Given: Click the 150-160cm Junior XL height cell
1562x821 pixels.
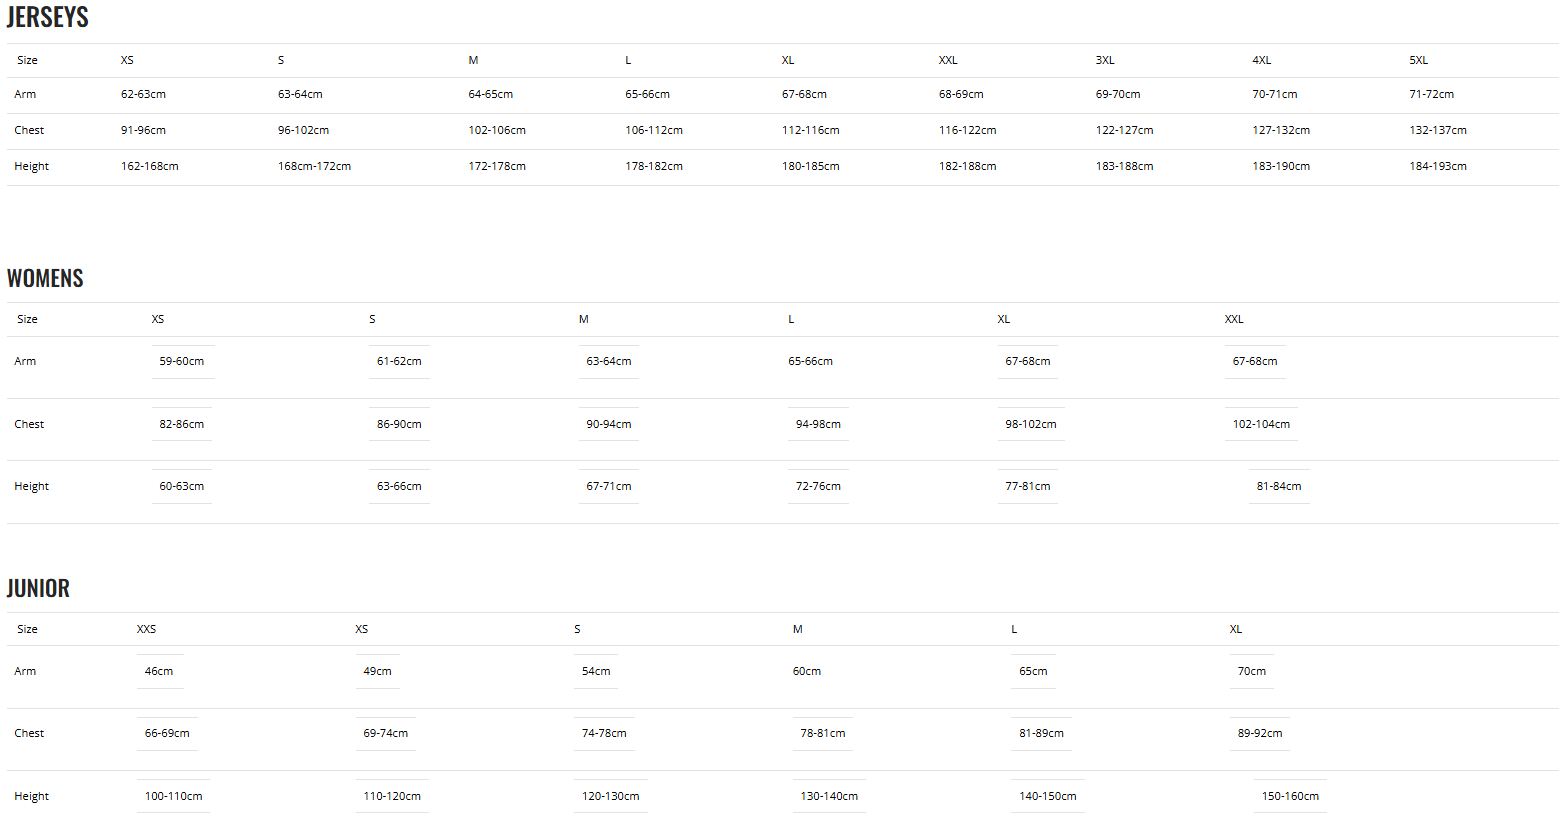Looking at the screenshot, I should click(x=1289, y=796).
